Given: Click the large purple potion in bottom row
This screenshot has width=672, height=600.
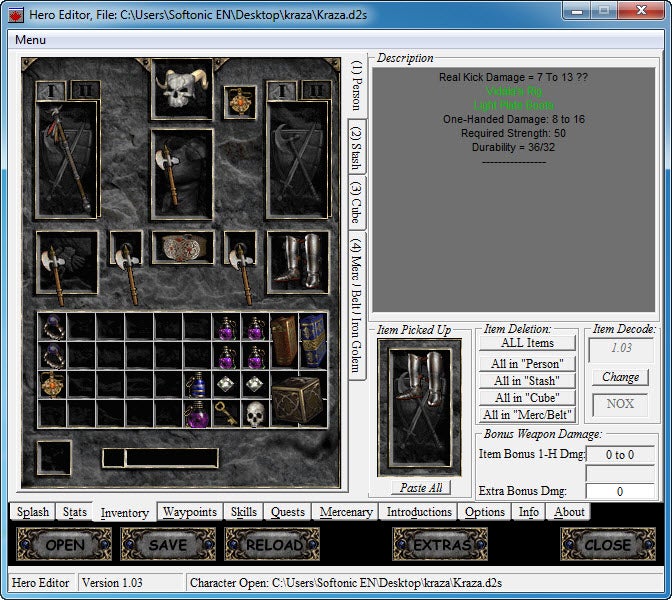Looking at the screenshot, I should tap(197, 413).
